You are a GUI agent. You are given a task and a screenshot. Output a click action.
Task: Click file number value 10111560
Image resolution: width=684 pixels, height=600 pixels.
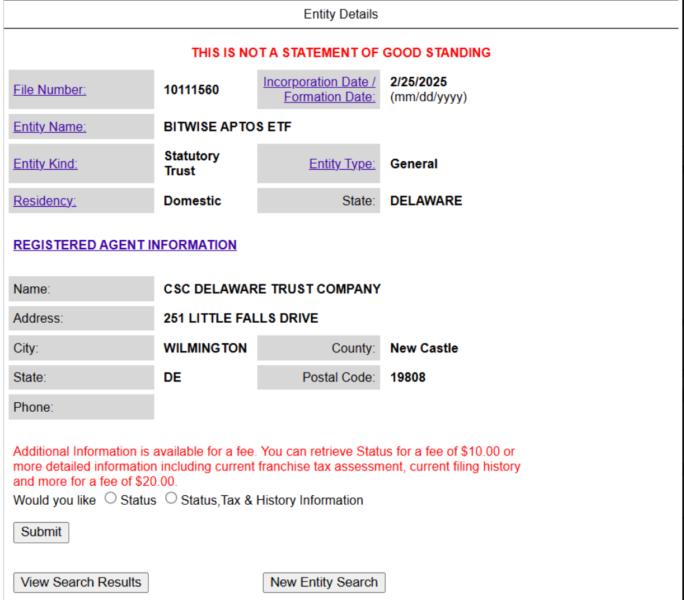pos(191,90)
